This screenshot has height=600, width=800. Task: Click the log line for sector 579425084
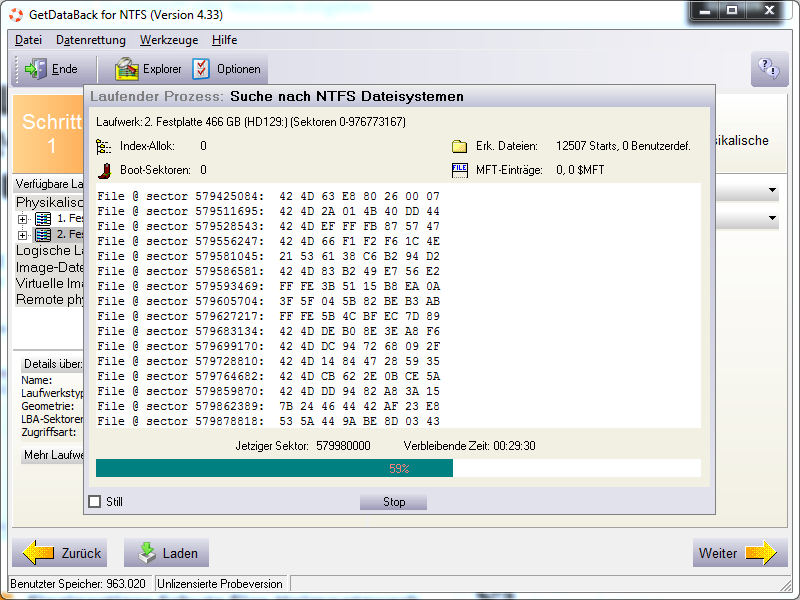coord(268,196)
